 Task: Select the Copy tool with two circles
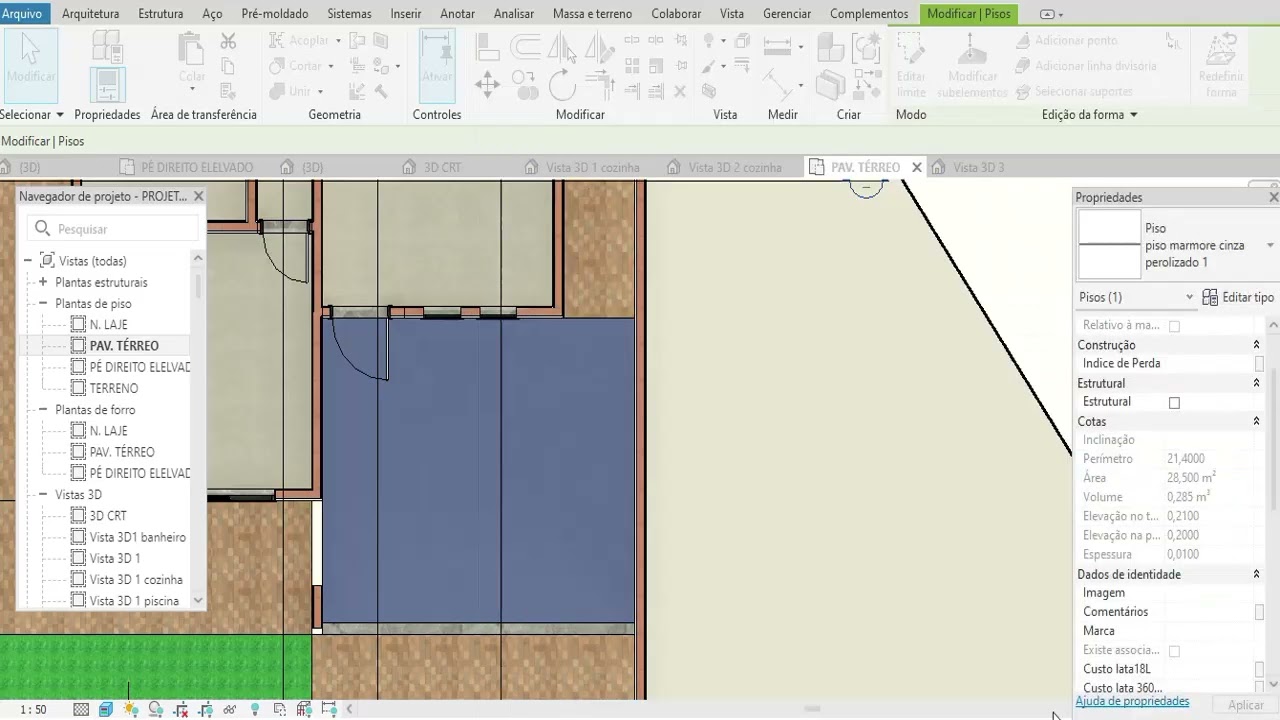(x=524, y=84)
